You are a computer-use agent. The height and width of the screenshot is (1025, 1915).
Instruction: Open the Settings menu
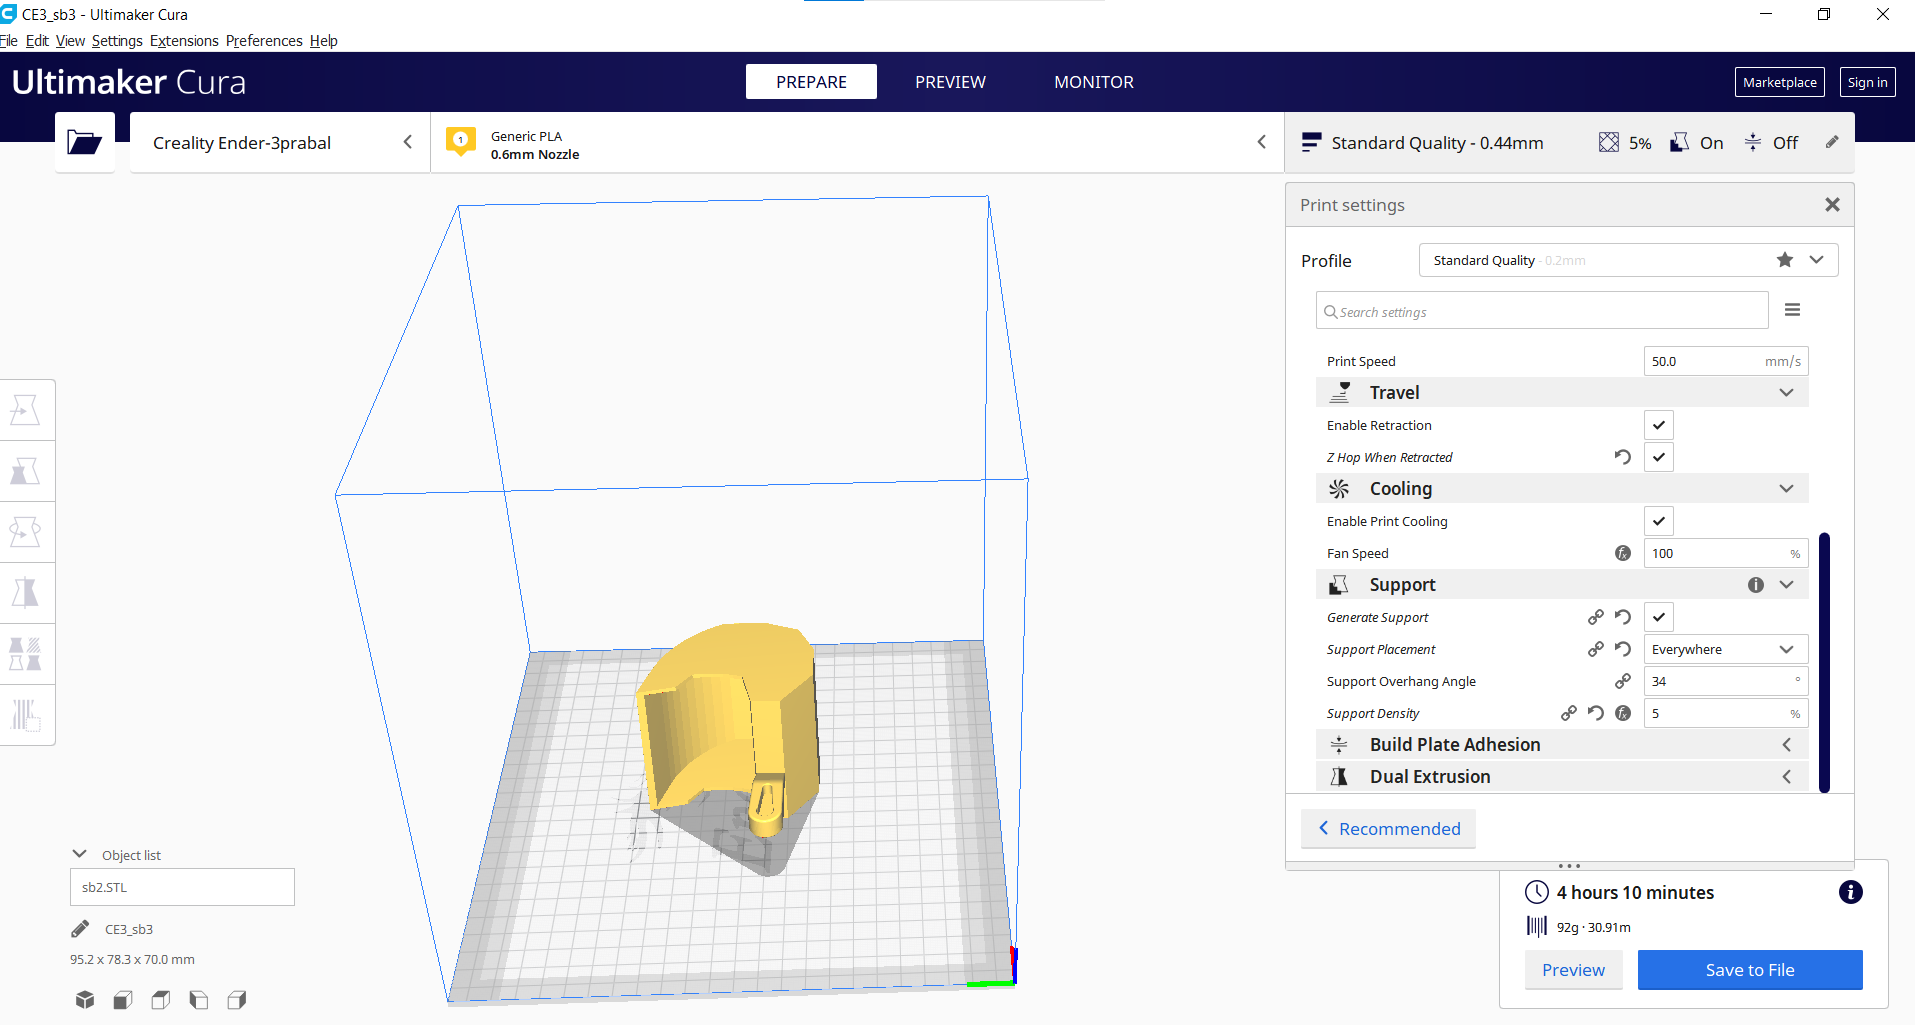117,41
